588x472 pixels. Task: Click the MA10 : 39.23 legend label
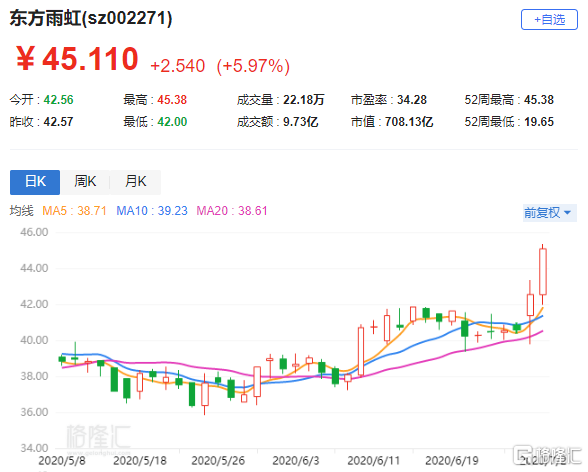[152, 211]
